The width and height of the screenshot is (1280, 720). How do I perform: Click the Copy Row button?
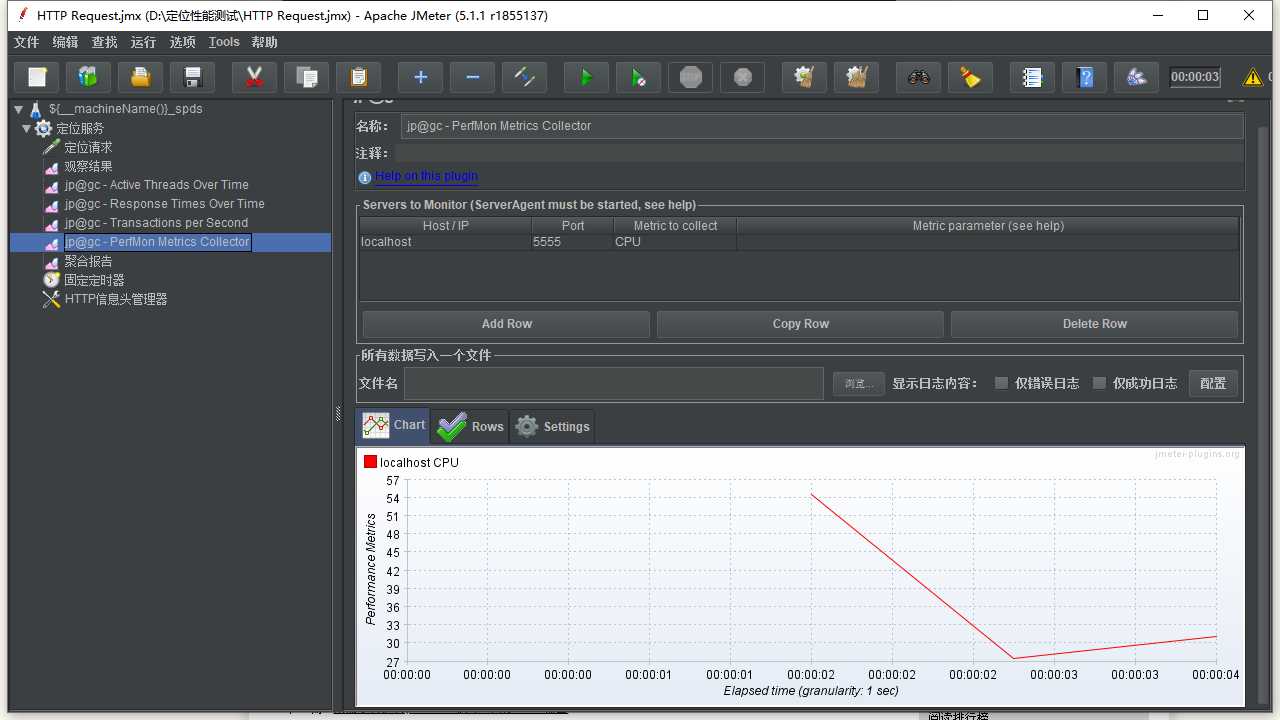800,324
